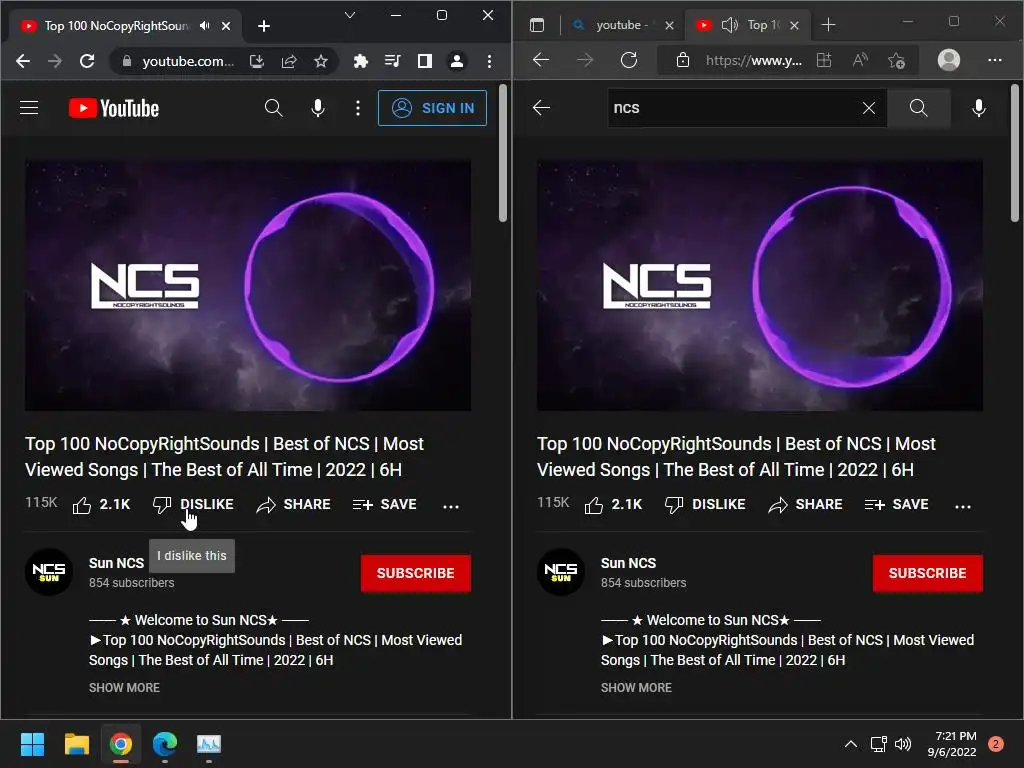Open Chrome media control icon
The height and width of the screenshot is (768, 1024).
tap(392, 61)
